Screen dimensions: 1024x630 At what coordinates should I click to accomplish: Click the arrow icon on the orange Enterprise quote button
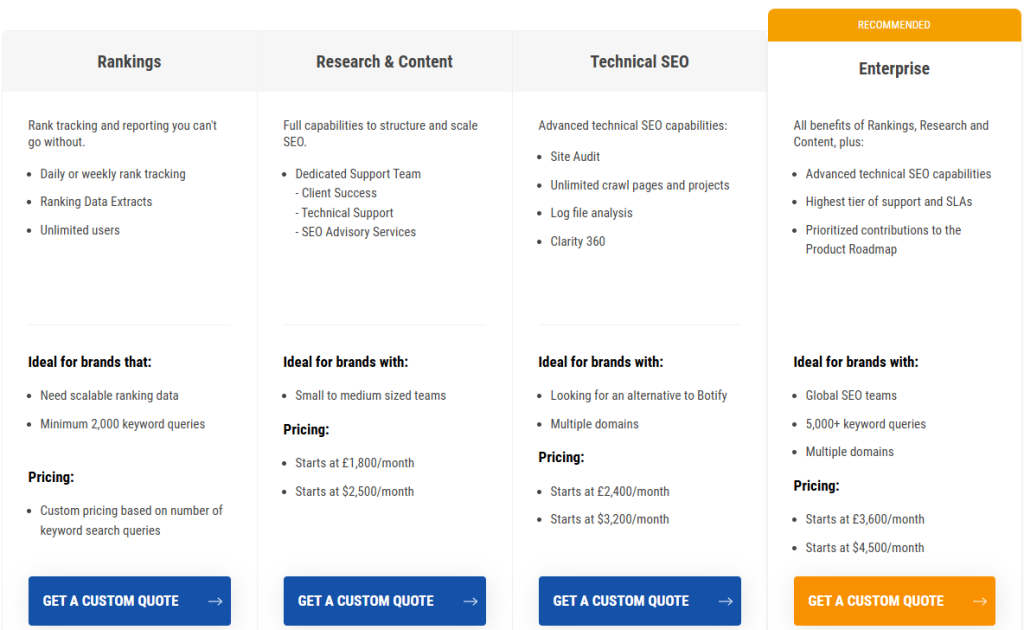979,601
